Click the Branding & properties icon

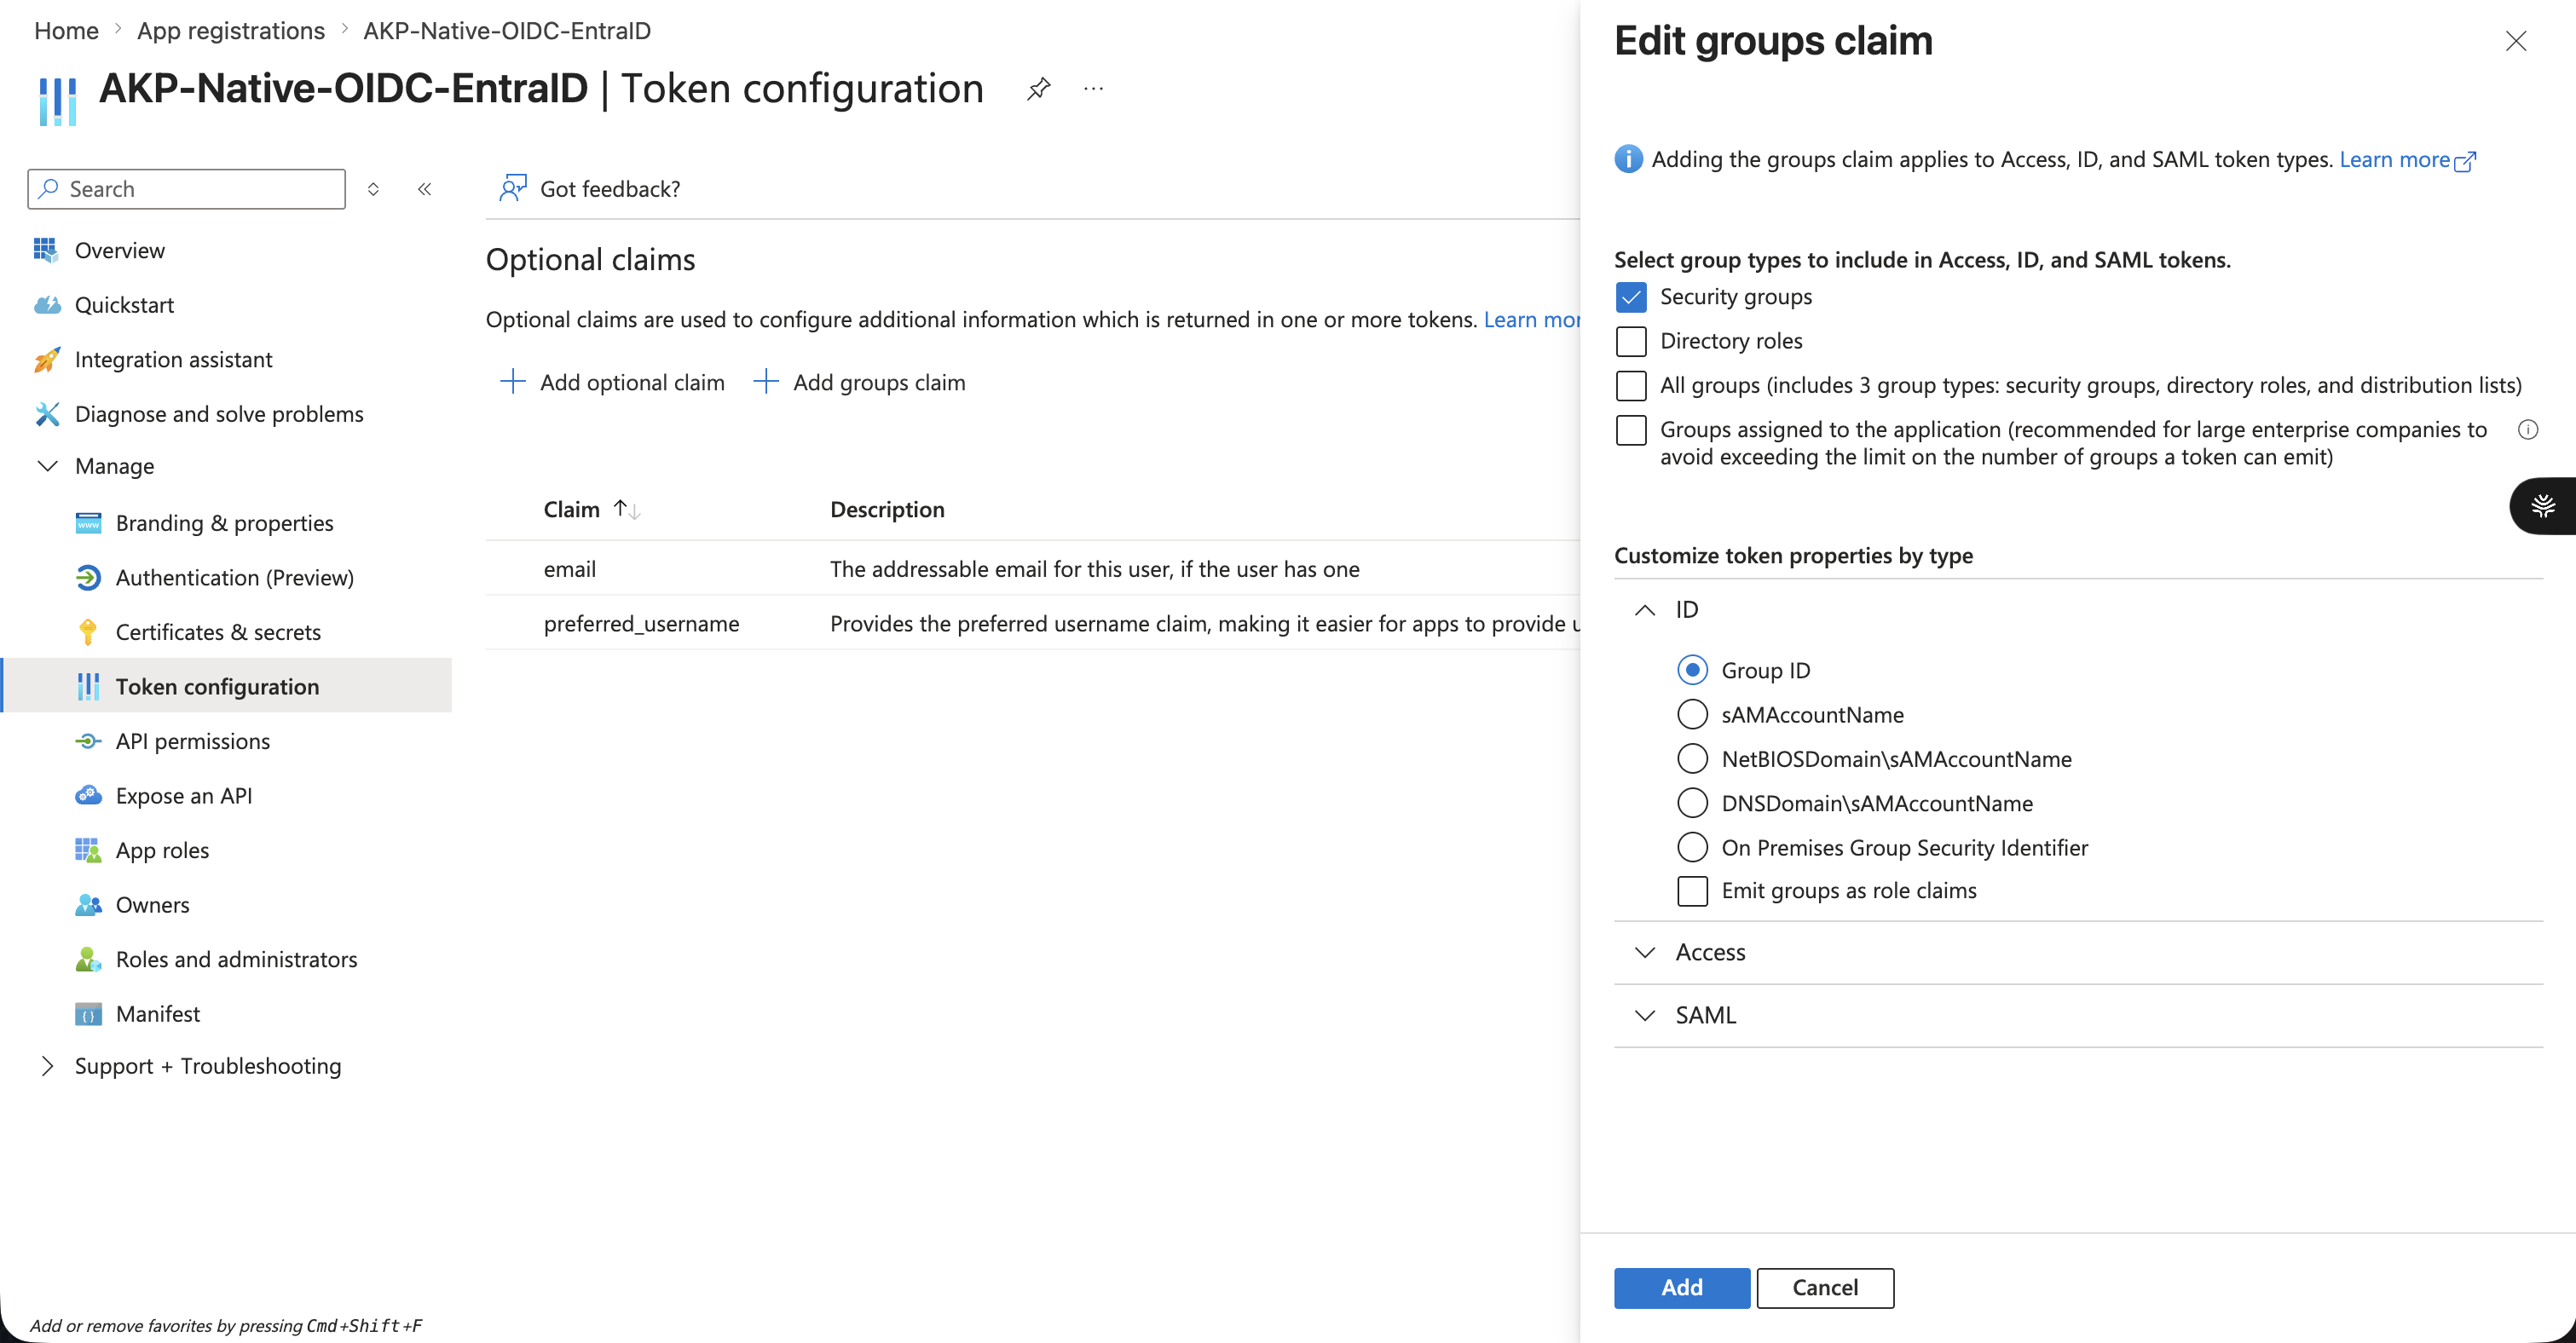[88, 523]
